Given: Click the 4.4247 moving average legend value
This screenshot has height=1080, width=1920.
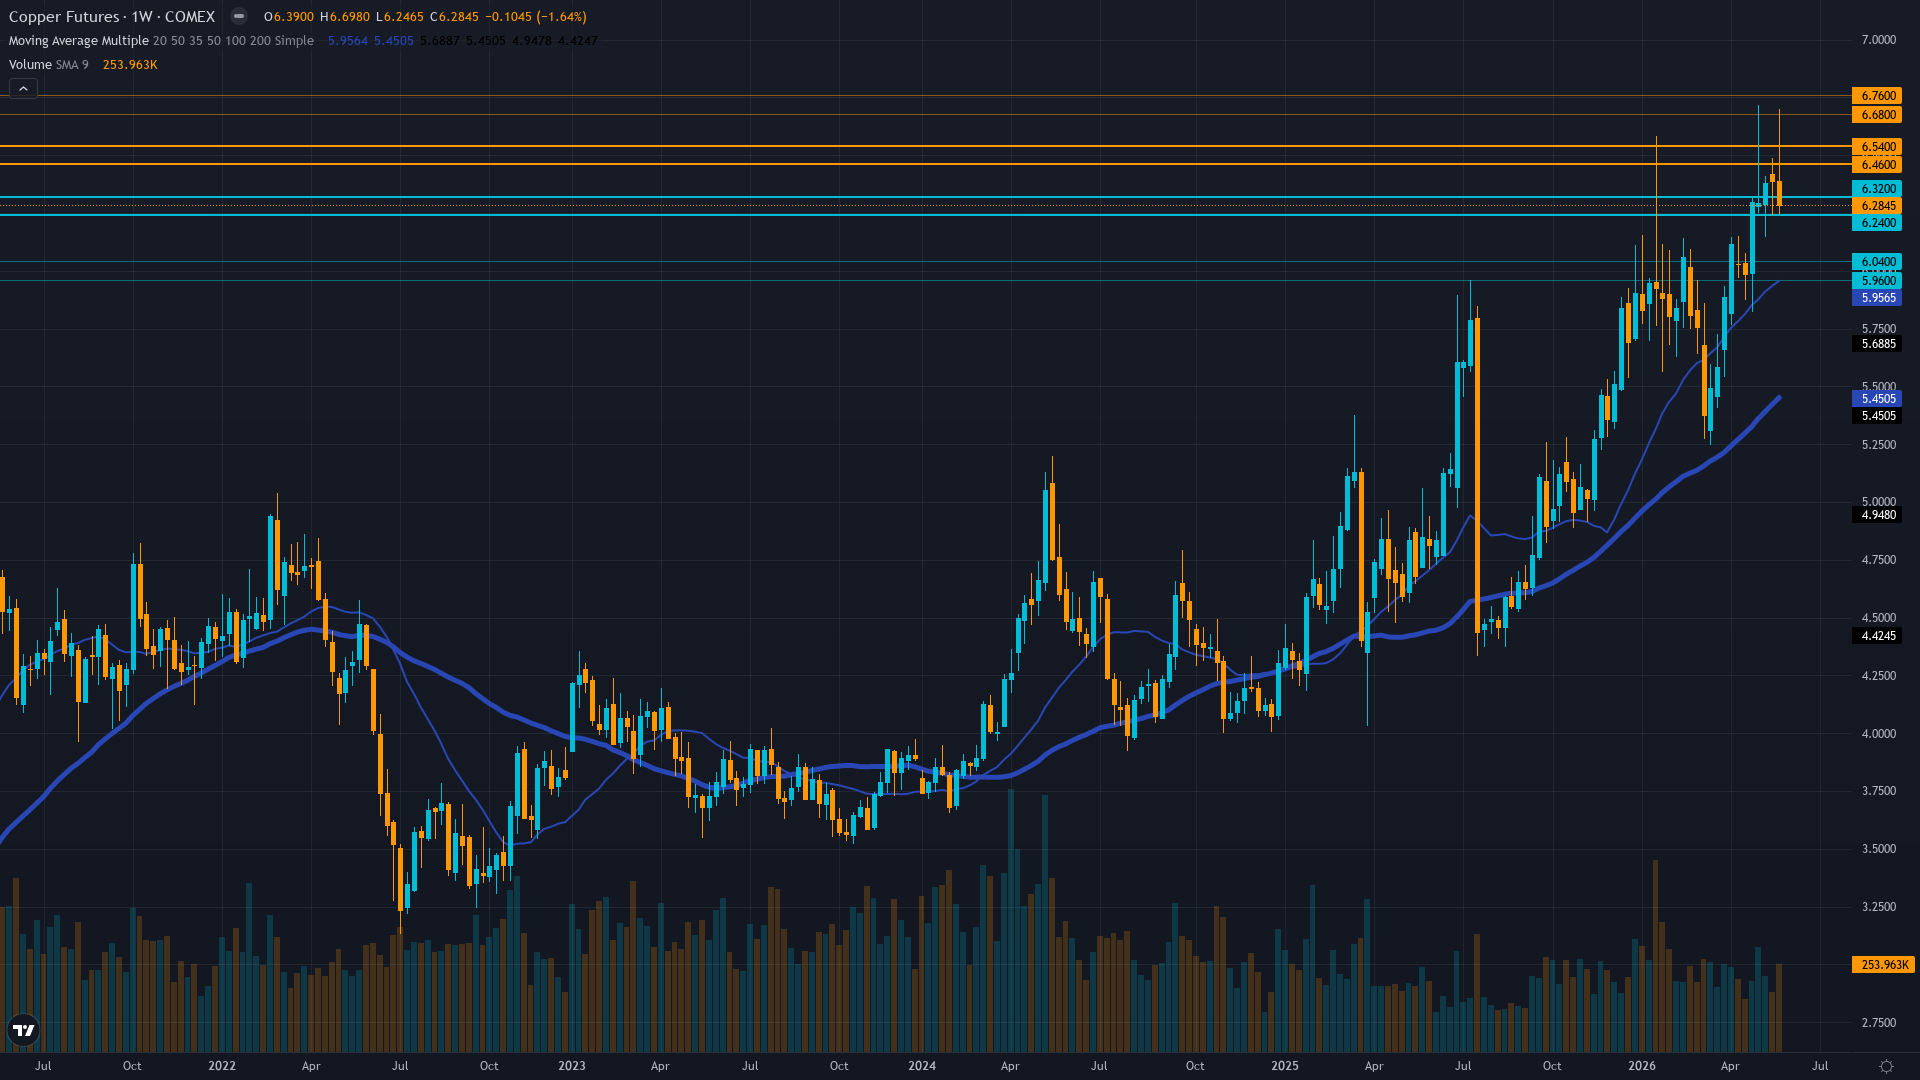Looking at the screenshot, I should pos(578,41).
